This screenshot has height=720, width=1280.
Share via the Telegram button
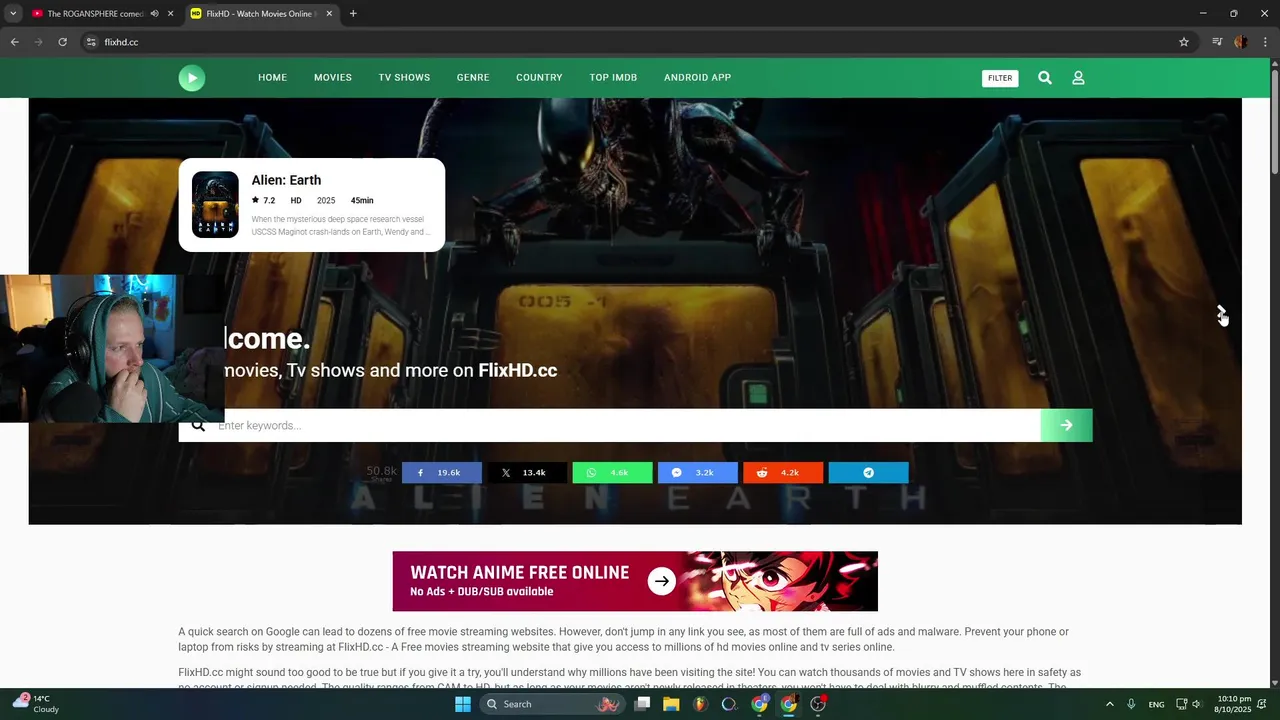(x=869, y=473)
